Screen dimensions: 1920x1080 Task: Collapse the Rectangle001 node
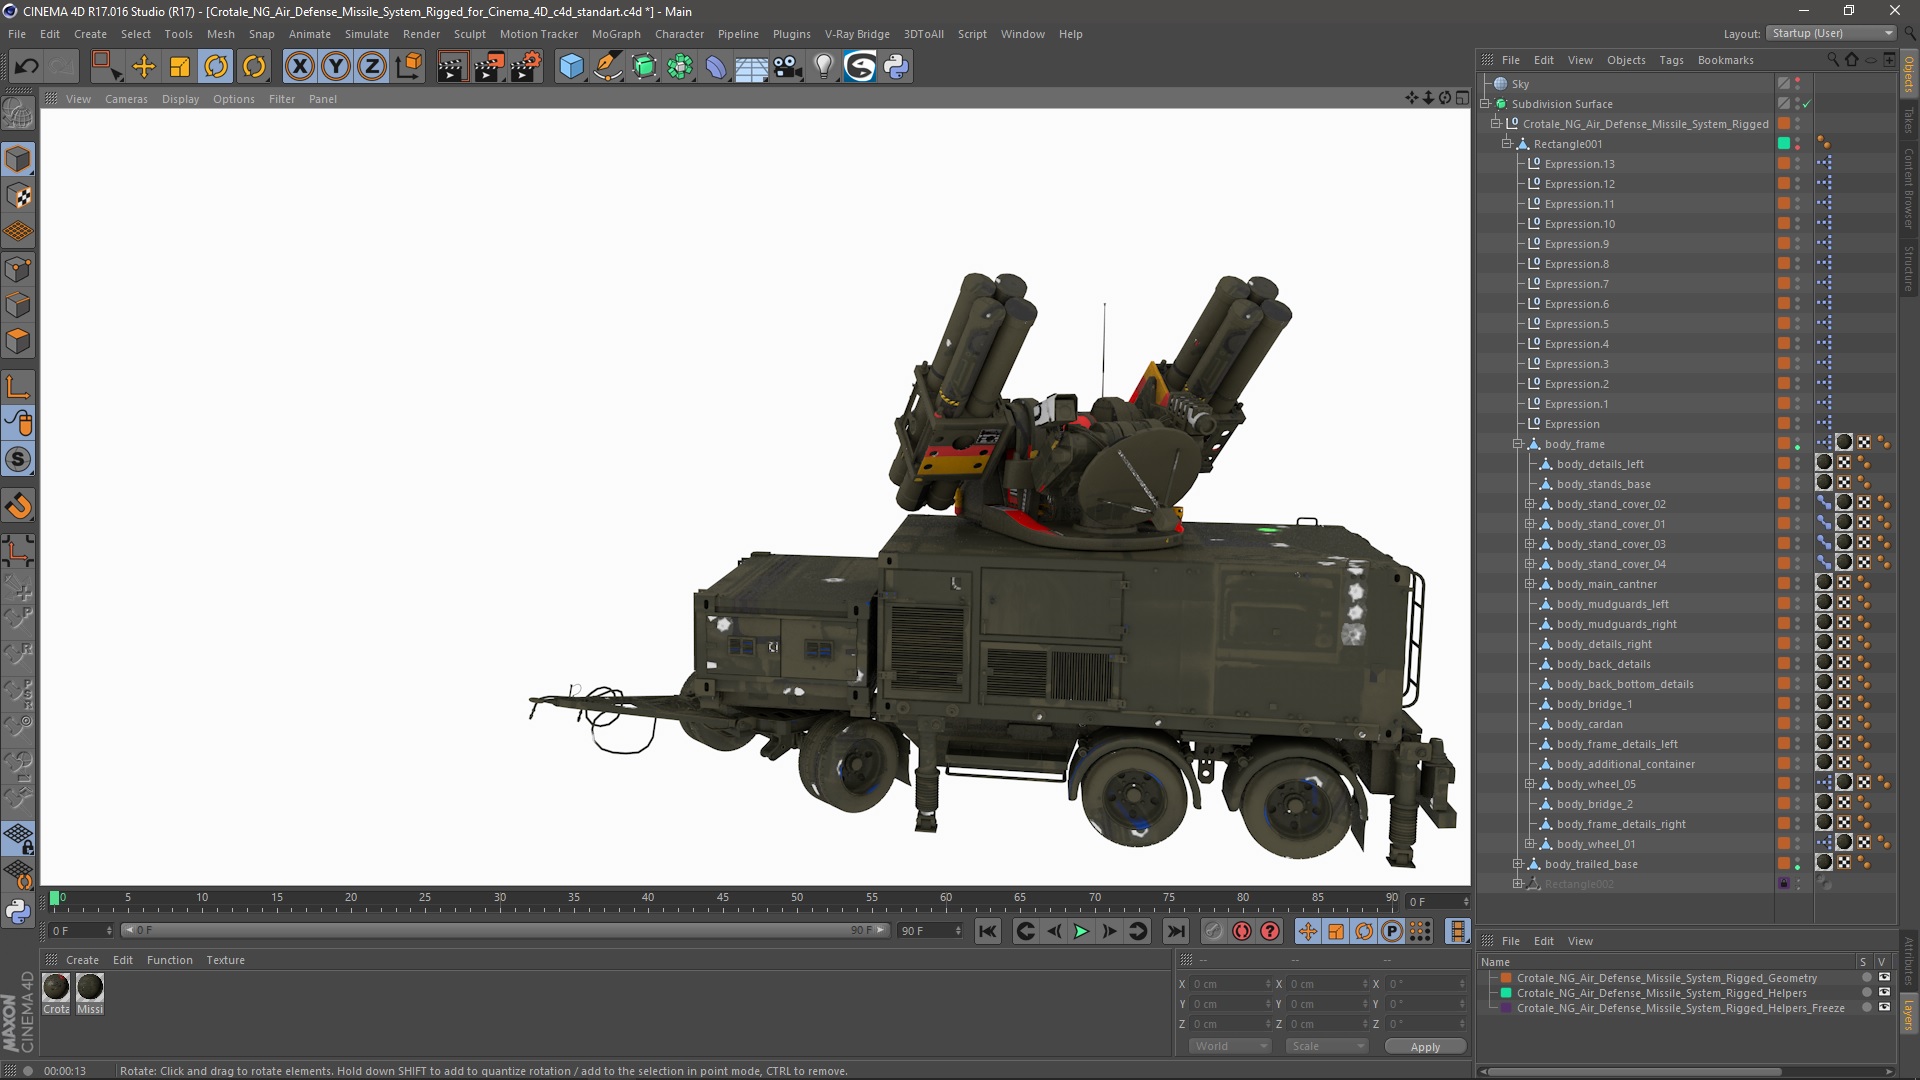(x=1507, y=144)
